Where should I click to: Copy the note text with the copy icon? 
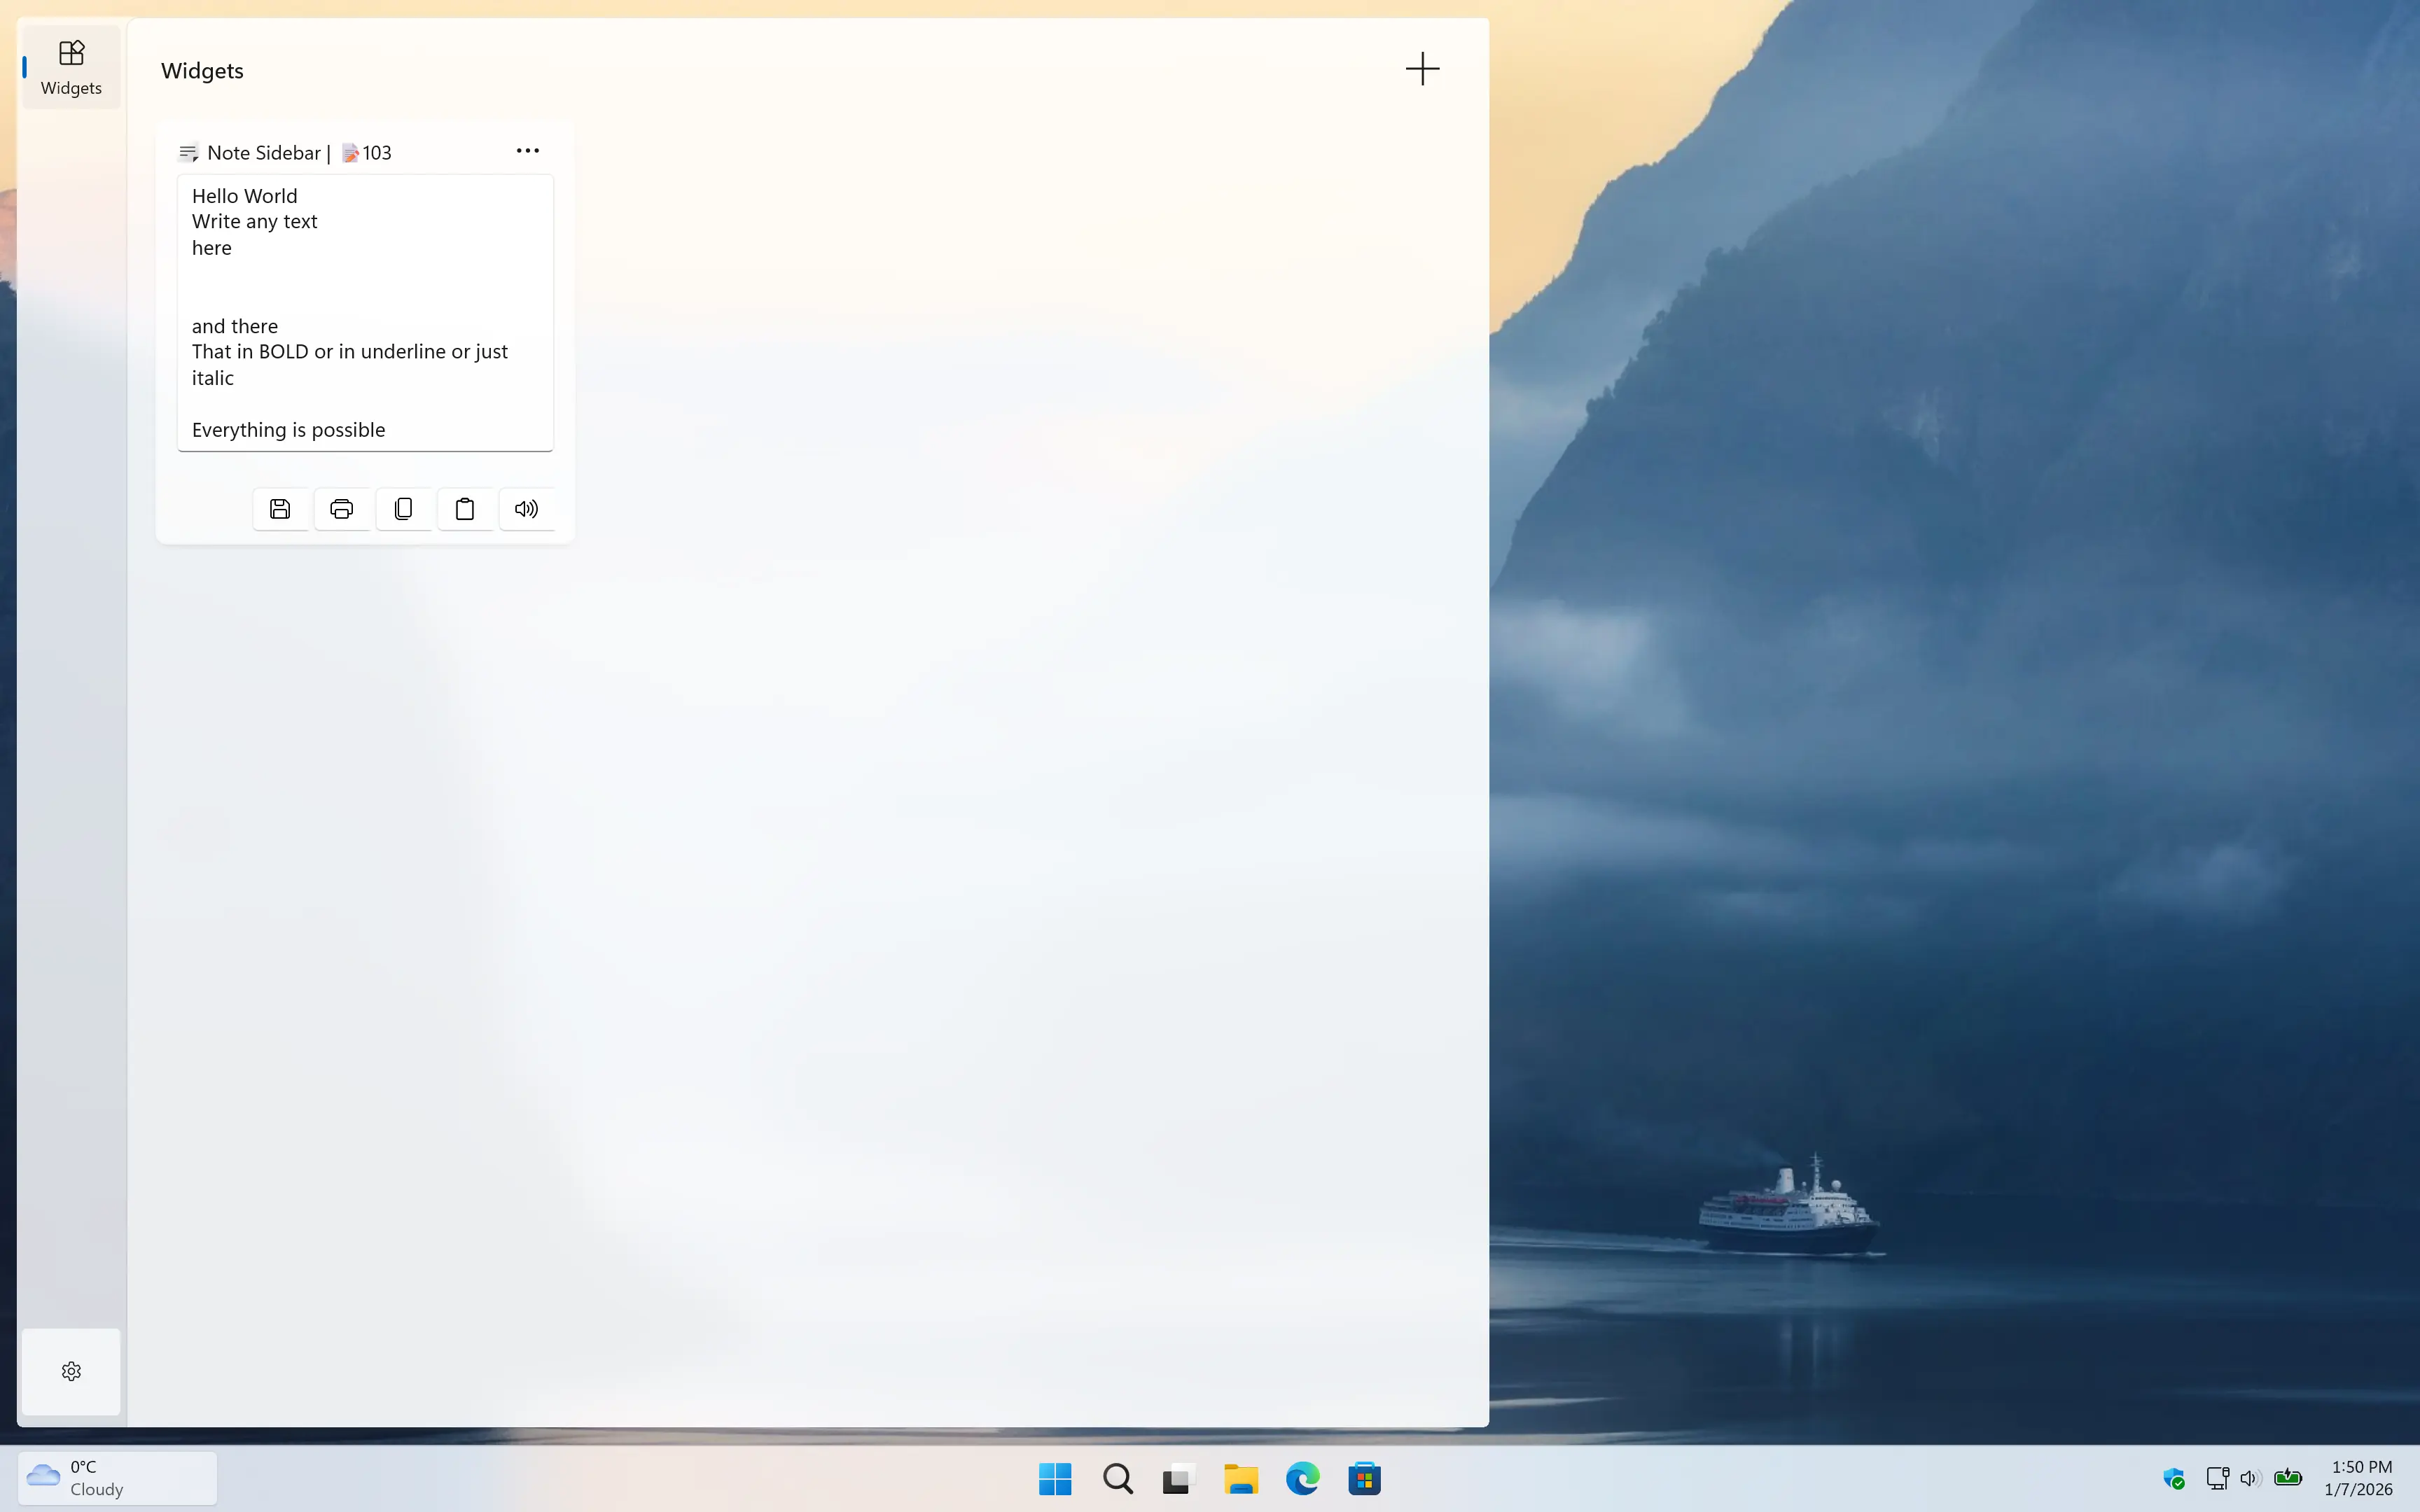403,509
